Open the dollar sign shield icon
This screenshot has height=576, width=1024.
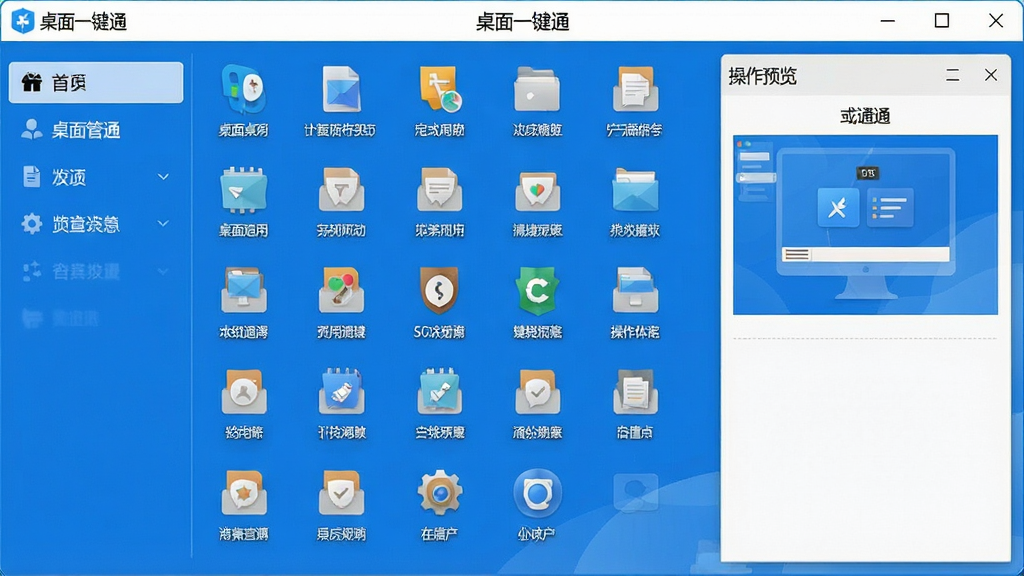[440, 290]
